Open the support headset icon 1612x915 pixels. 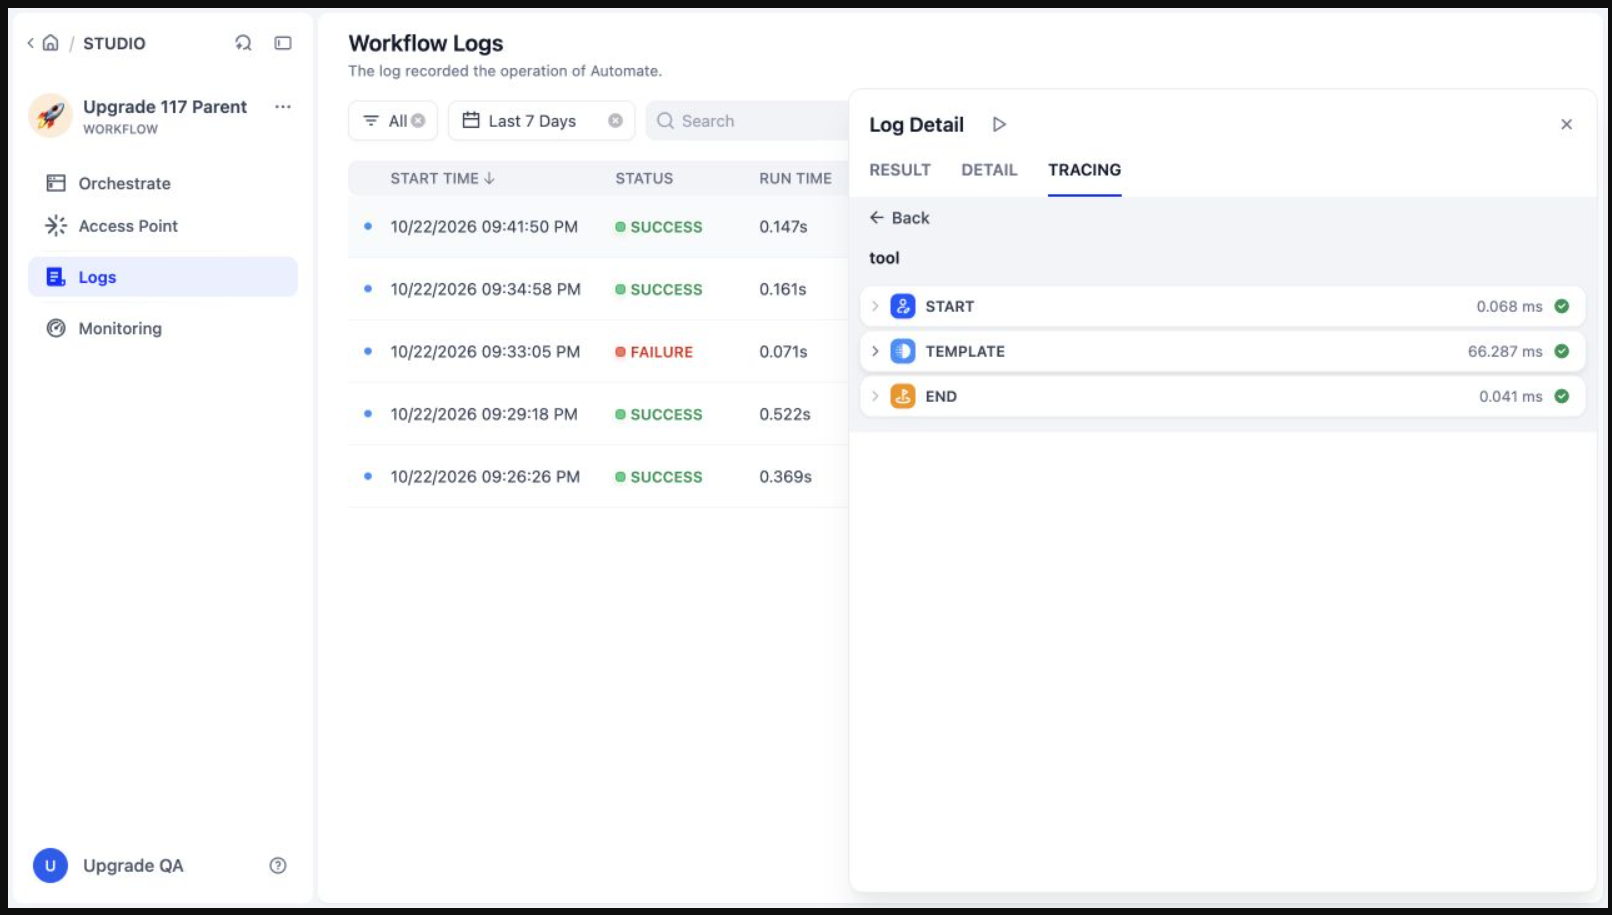[x=243, y=43]
